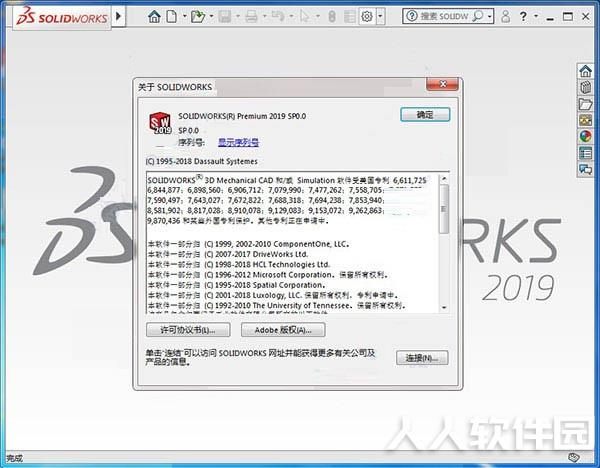
Task: Expand the Open file dropdown arrow
Action: click(x=211, y=16)
